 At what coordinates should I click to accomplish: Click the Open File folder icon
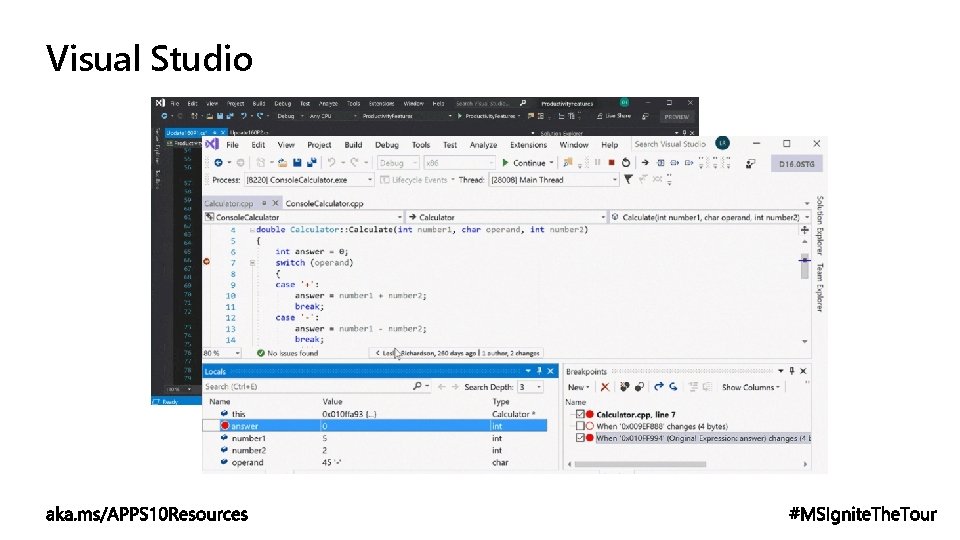click(282, 163)
